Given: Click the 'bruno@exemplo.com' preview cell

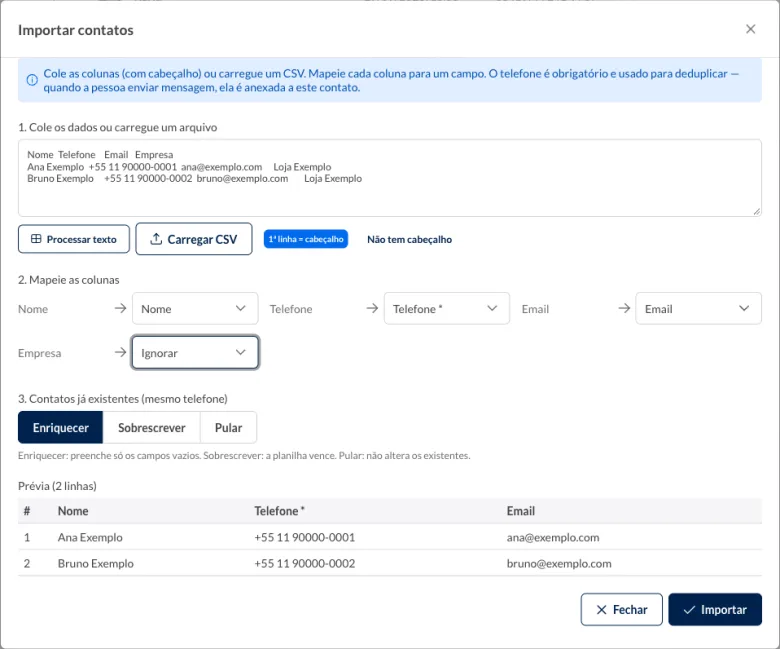Looking at the screenshot, I should (559, 563).
